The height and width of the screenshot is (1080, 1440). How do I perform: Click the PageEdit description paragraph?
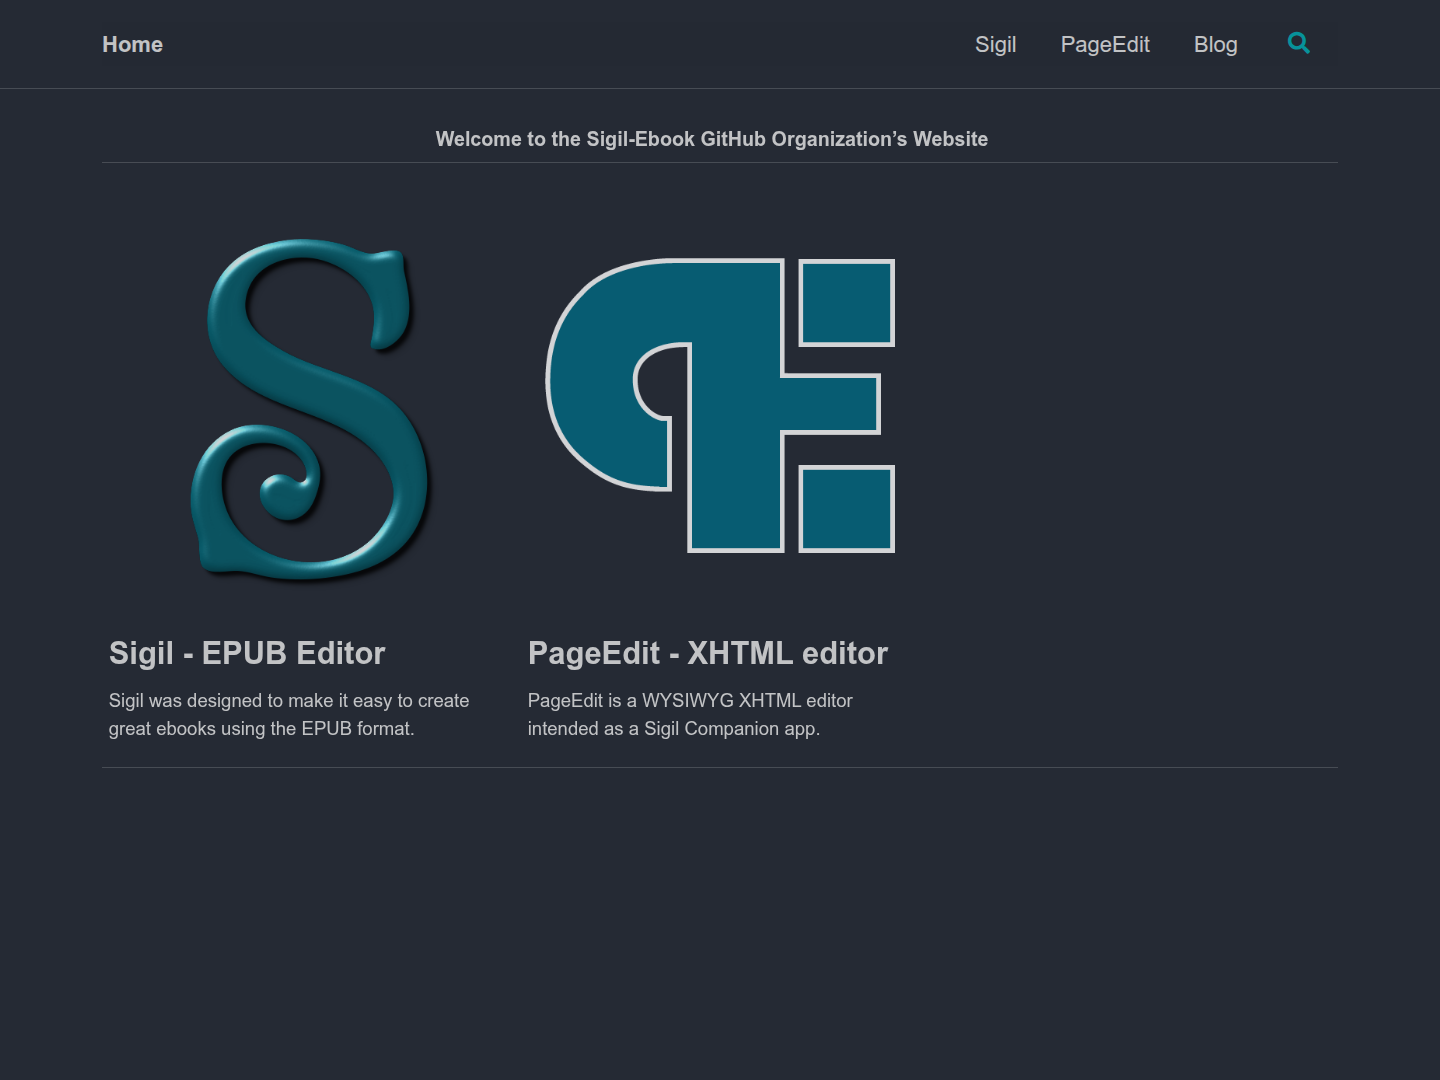tap(690, 715)
